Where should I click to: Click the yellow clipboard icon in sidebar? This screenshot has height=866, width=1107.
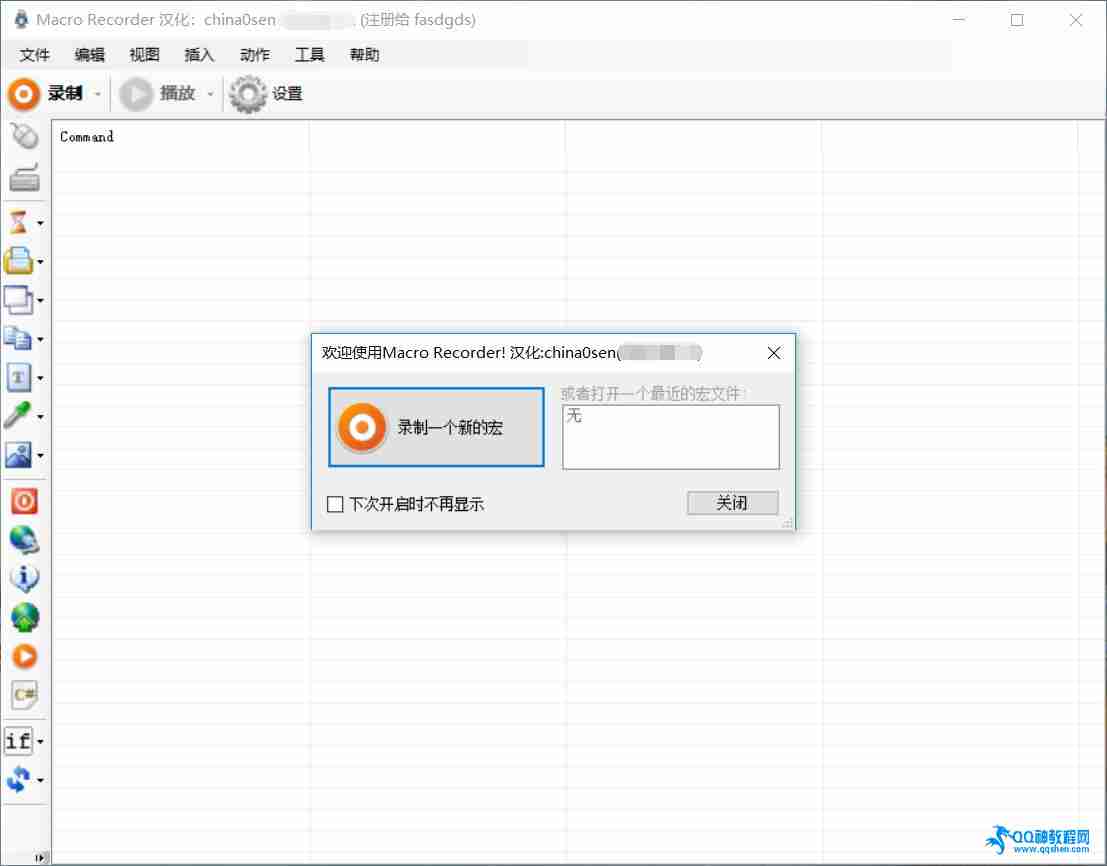(18, 261)
